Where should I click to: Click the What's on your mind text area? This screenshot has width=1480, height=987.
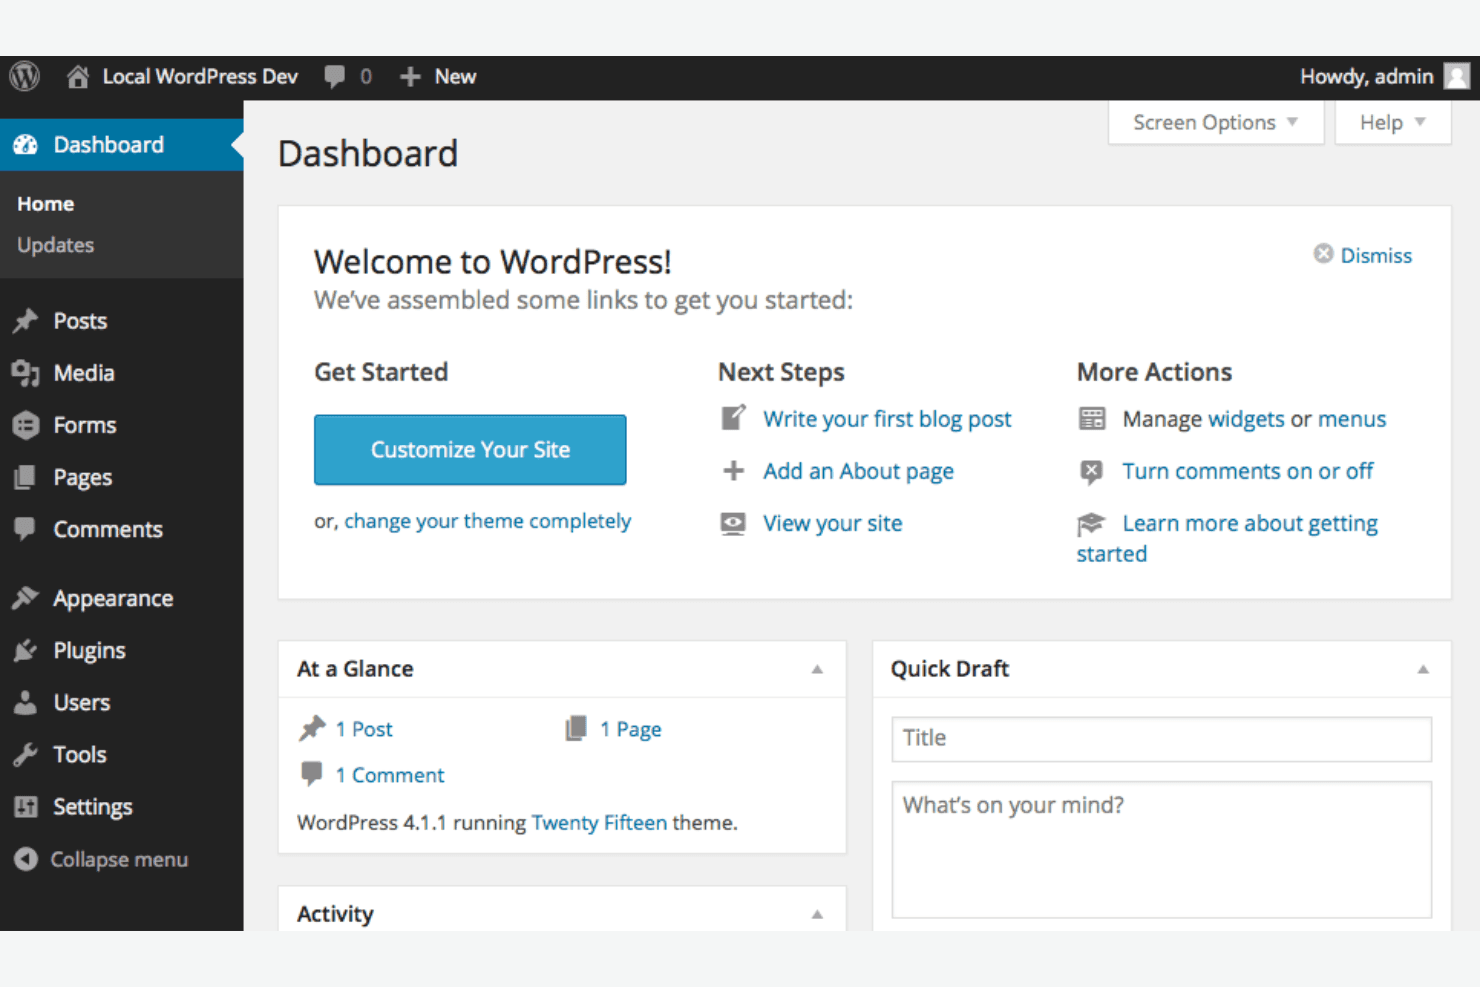coord(1162,850)
